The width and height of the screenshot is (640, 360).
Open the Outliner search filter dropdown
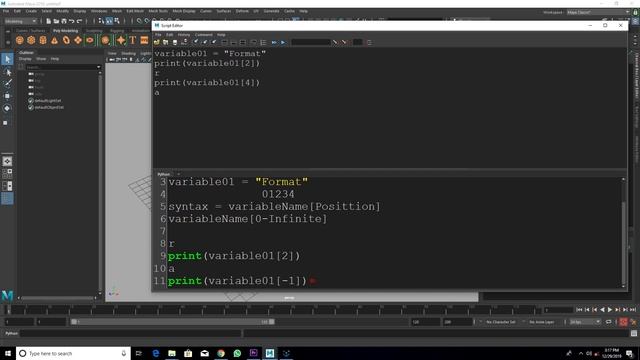pyautogui.click(x=99, y=67)
